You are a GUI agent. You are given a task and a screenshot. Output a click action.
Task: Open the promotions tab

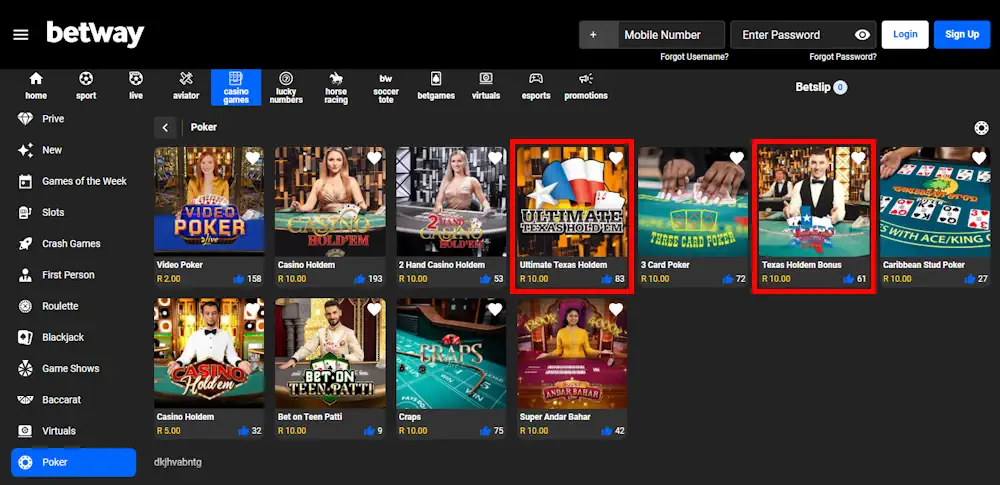[585, 87]
